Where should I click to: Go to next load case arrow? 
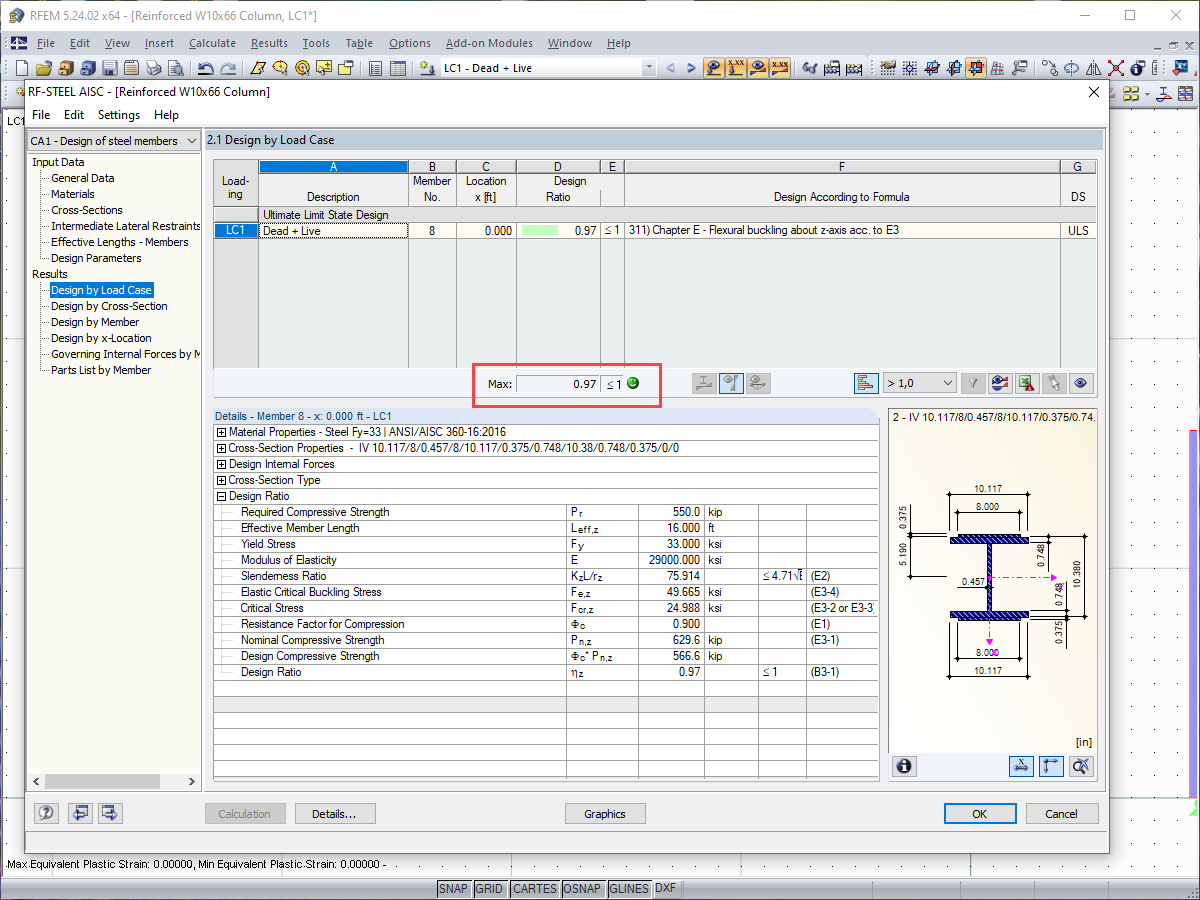[x=690, y=68]
